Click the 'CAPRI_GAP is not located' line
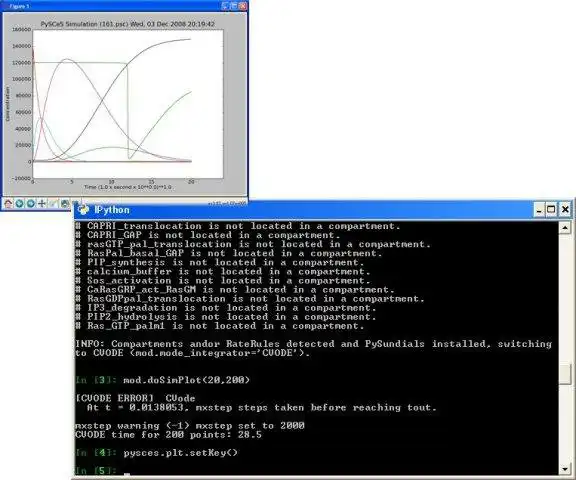Viewport: 576px width, 480px height. 207,235
